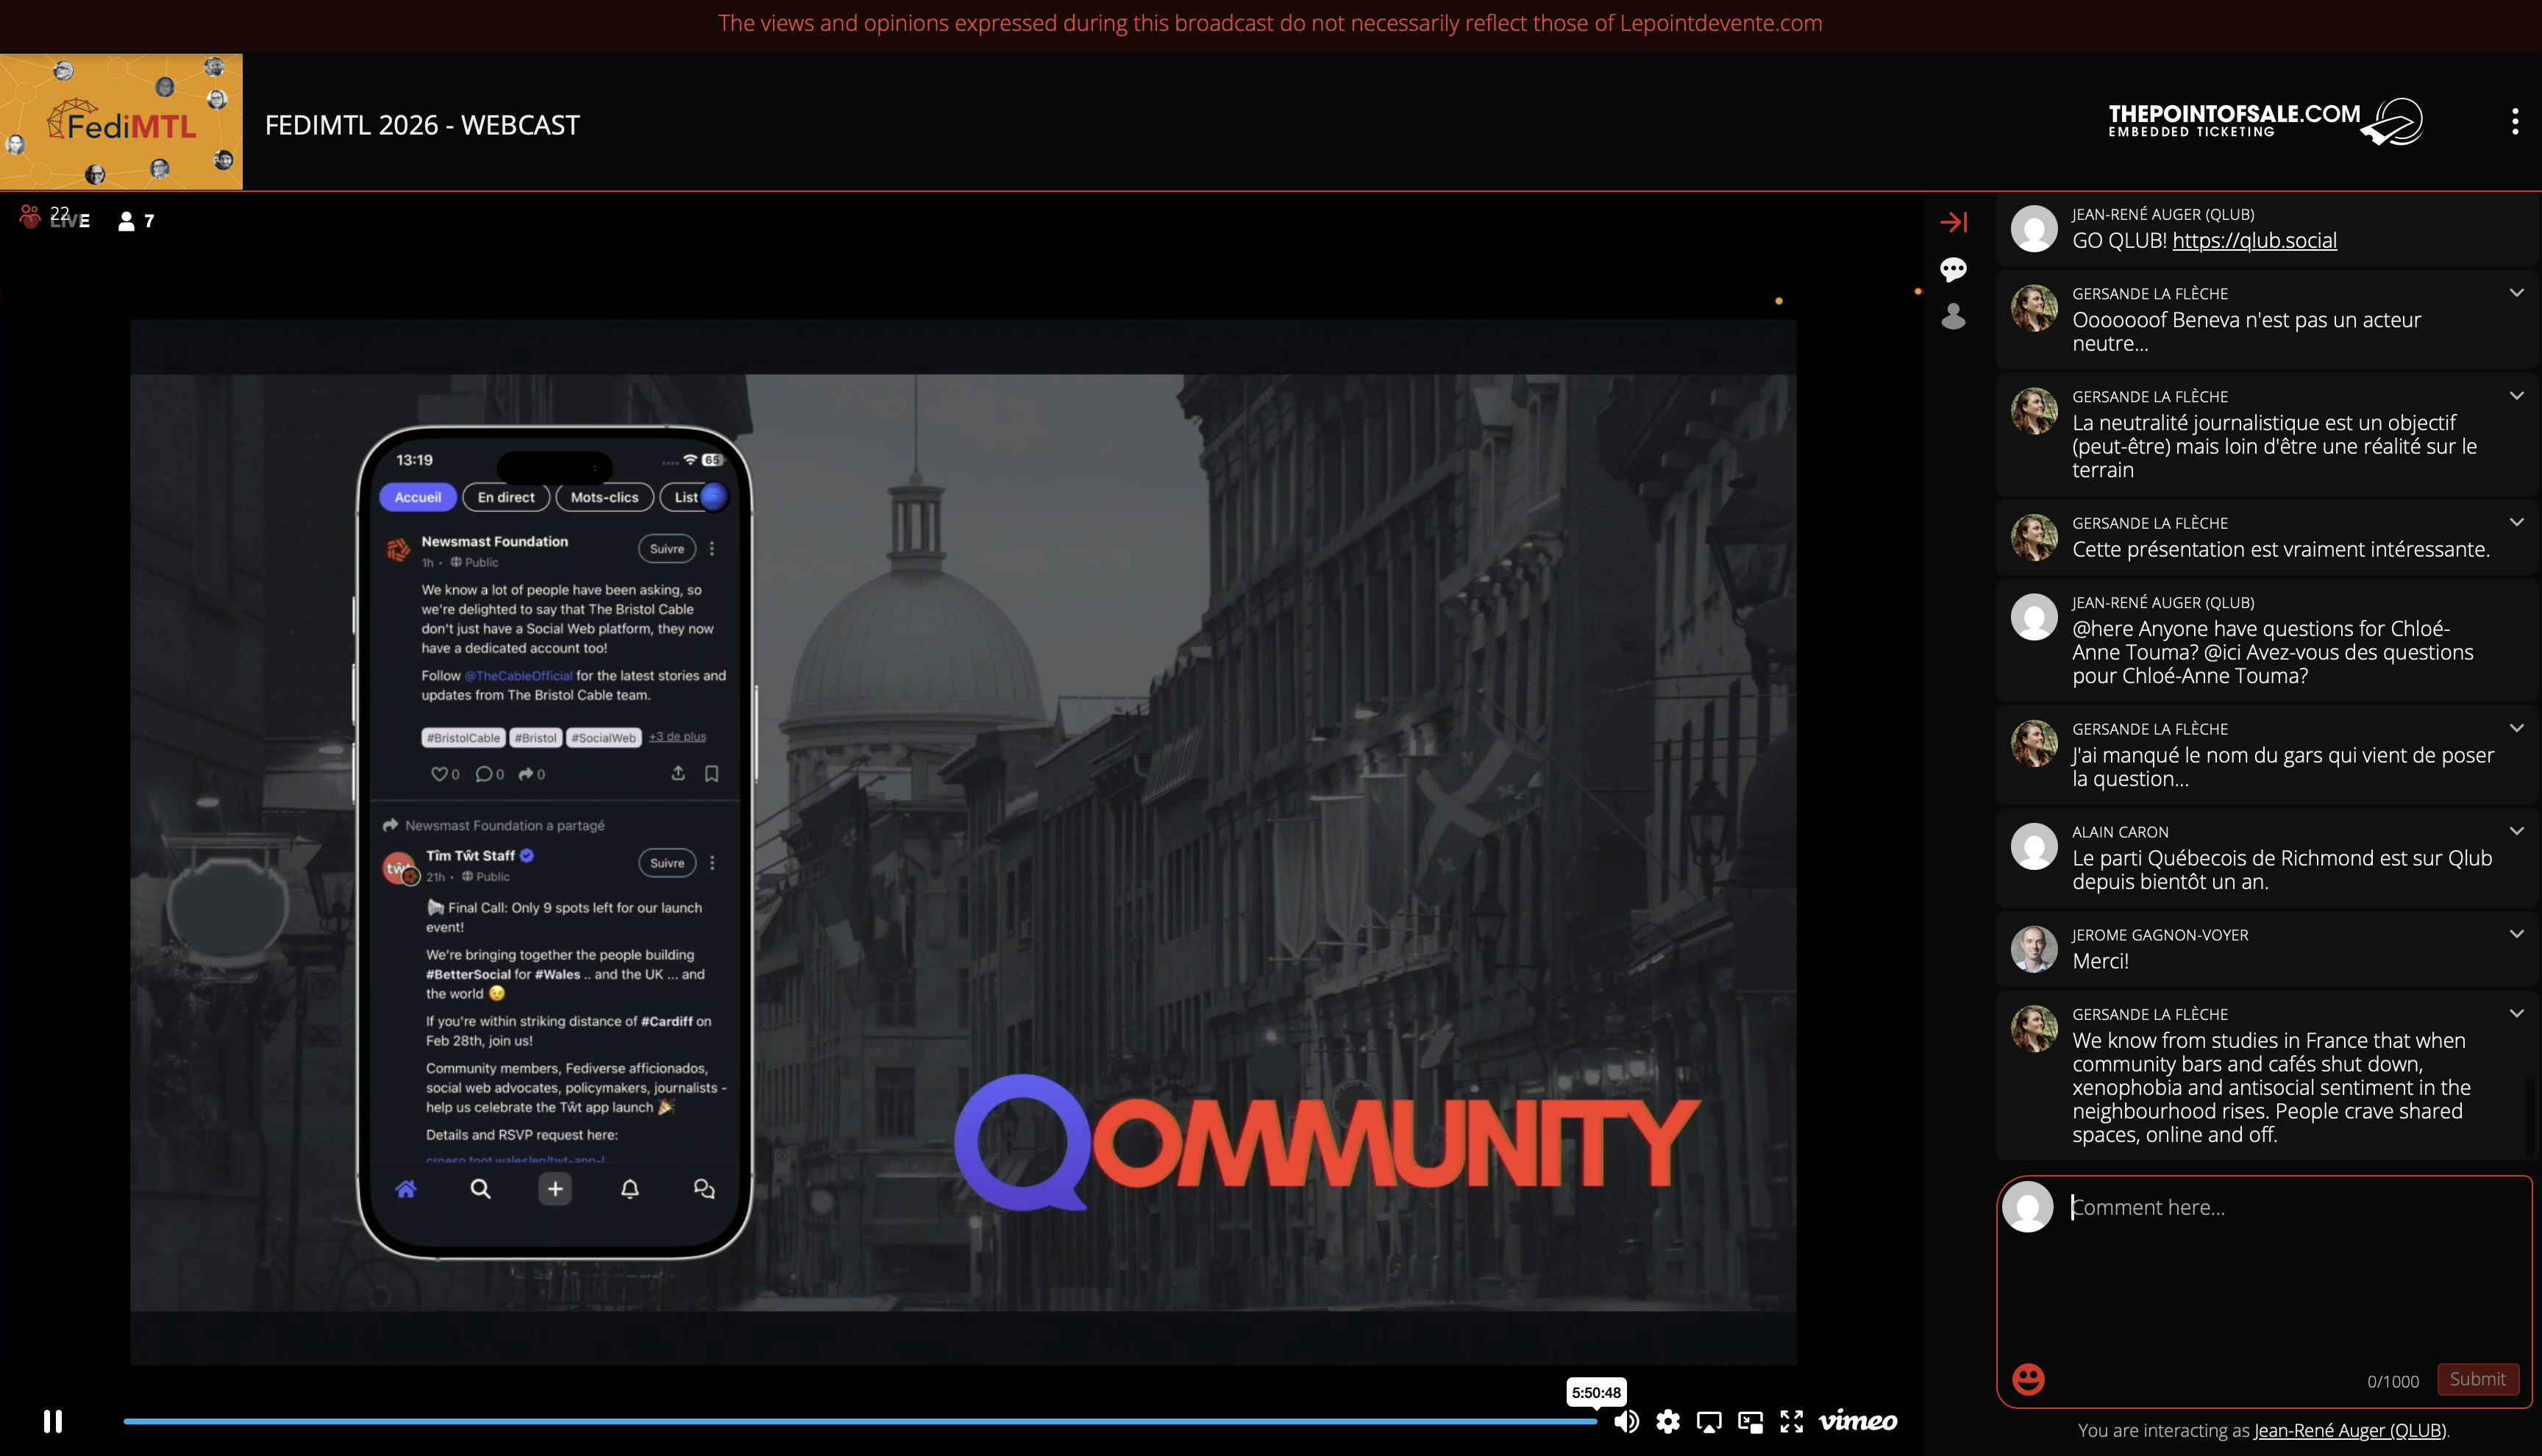The width and height of the screenshot is (2542, 1456).
Task: Click the Vimeo logo
Action: [1857, 1421]
